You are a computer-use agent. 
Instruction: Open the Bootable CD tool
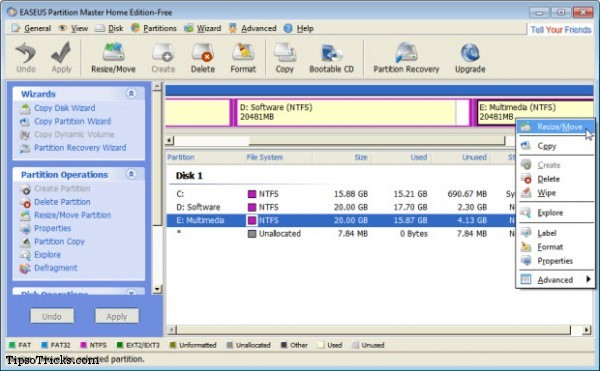(331, 57)
